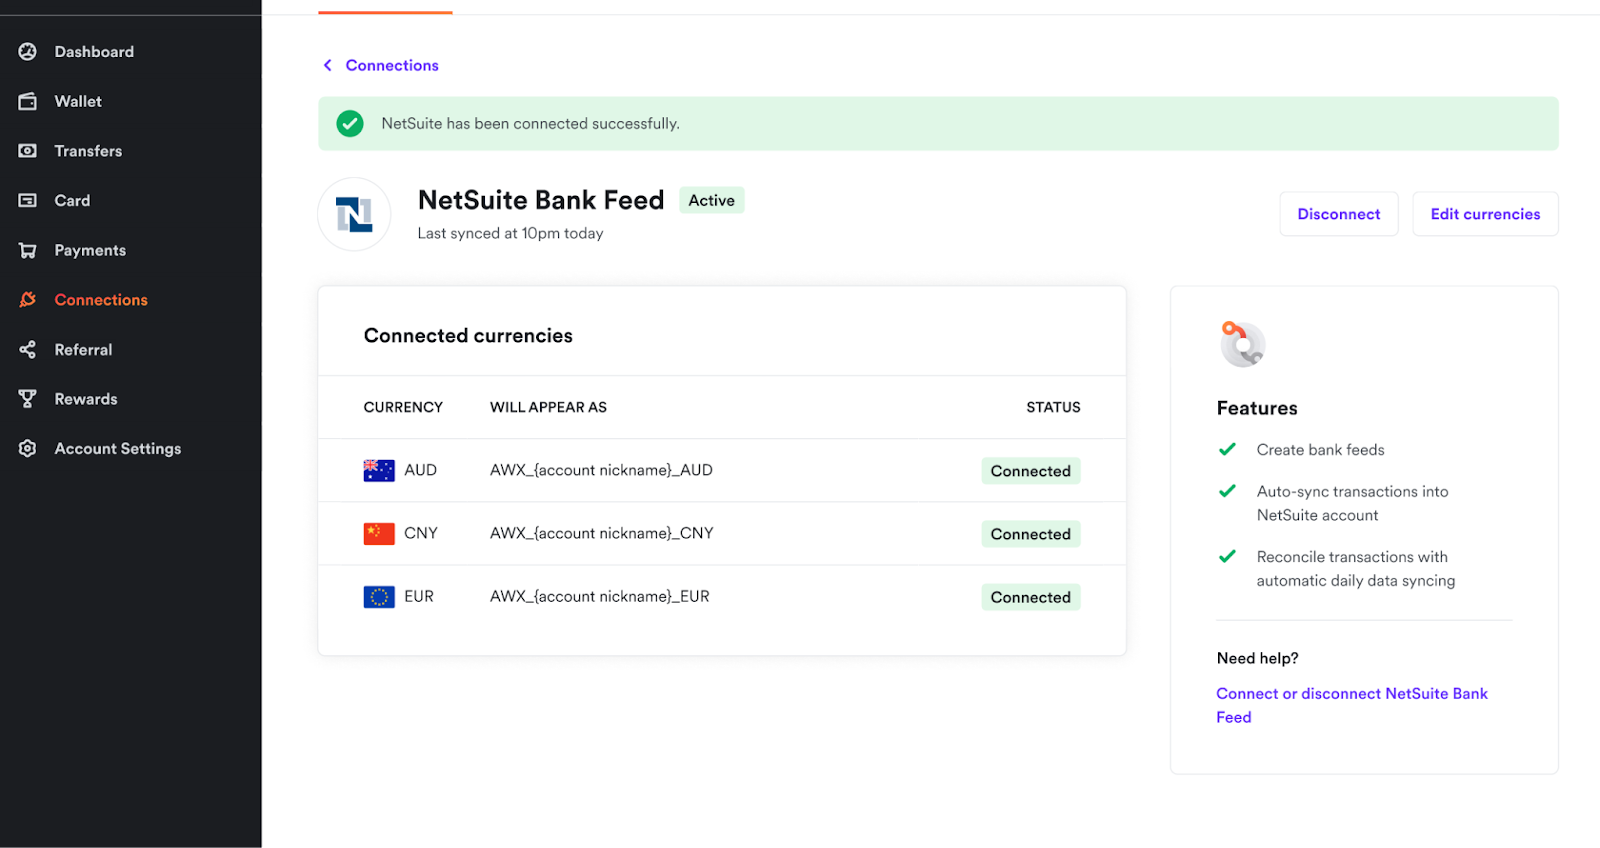The width and height of the screenshot is (1600, 848).
Task: Click the NetSuite logo icon
Action: tap(354, 214)
